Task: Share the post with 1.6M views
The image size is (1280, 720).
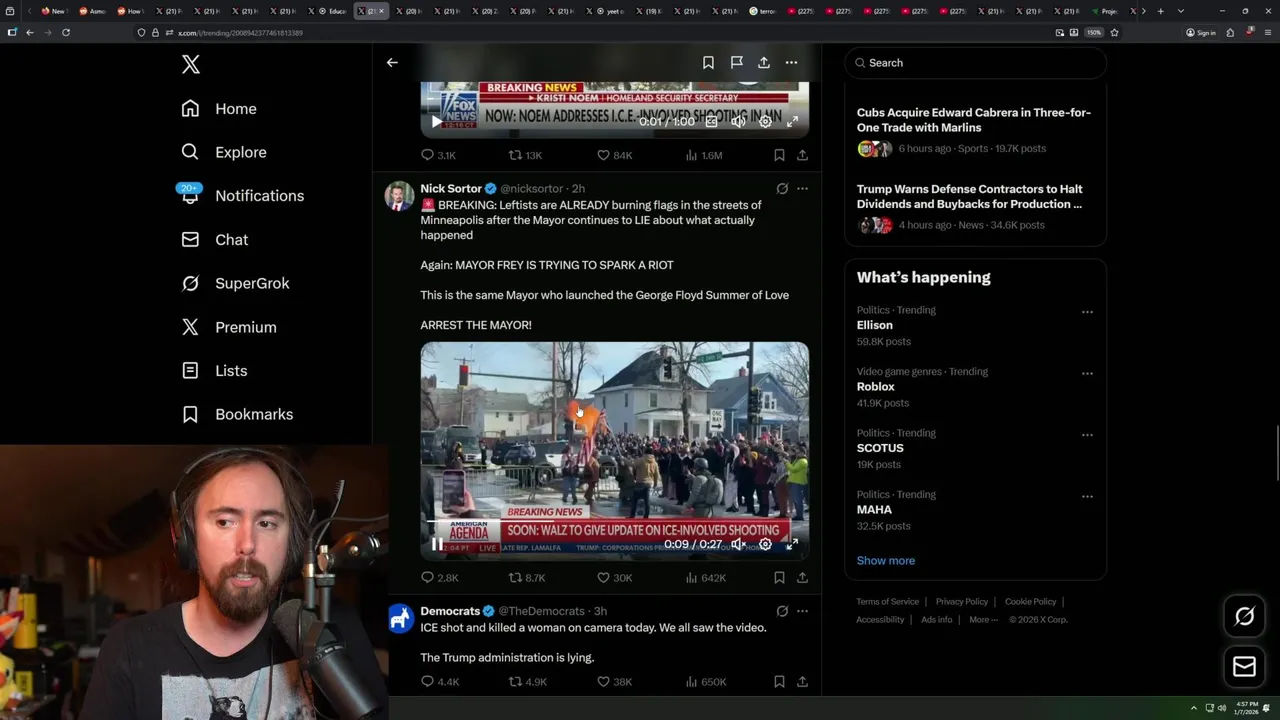Action: point(802,155)
